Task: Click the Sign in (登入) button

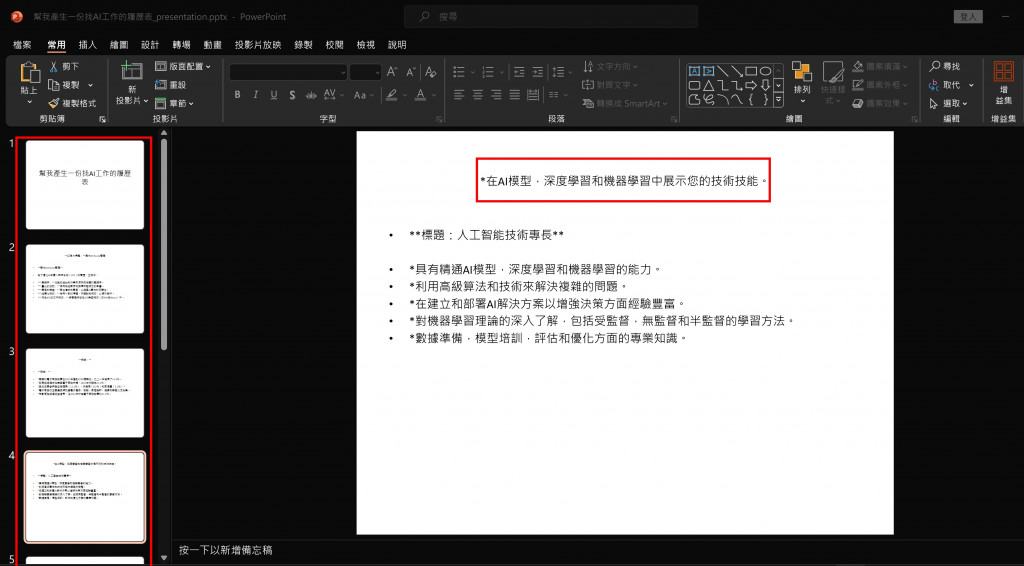Action: tap(968, 17)
